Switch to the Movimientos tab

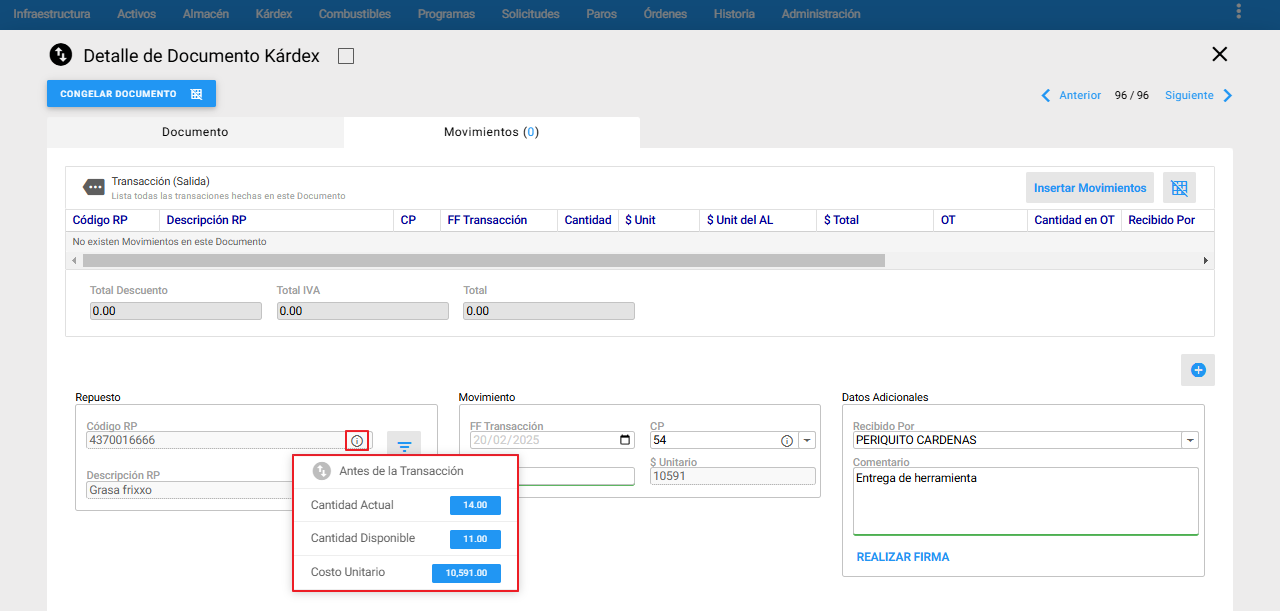[x=491, y=132]
